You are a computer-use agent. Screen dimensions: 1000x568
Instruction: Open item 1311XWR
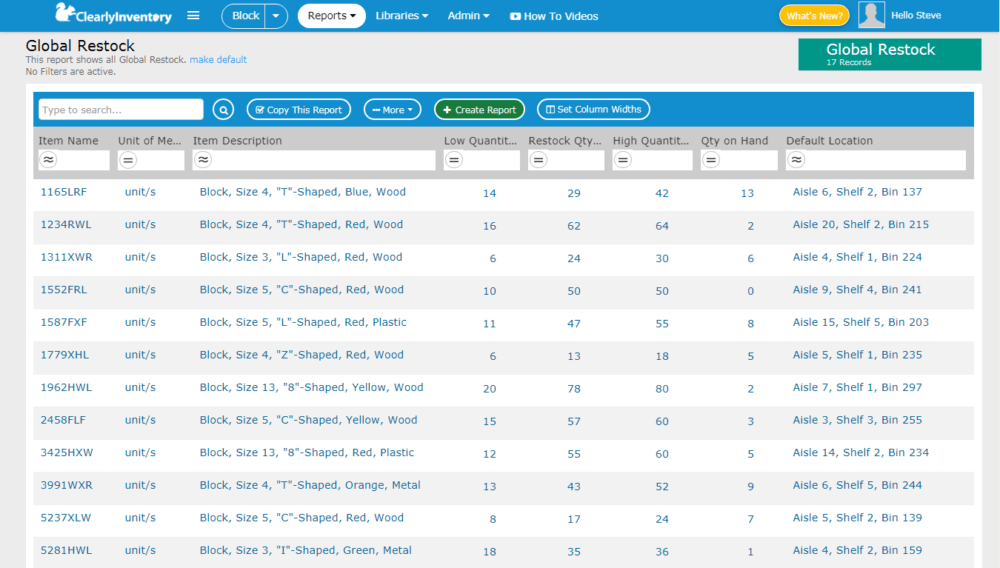pyautogui.click(x=66, y=257)
